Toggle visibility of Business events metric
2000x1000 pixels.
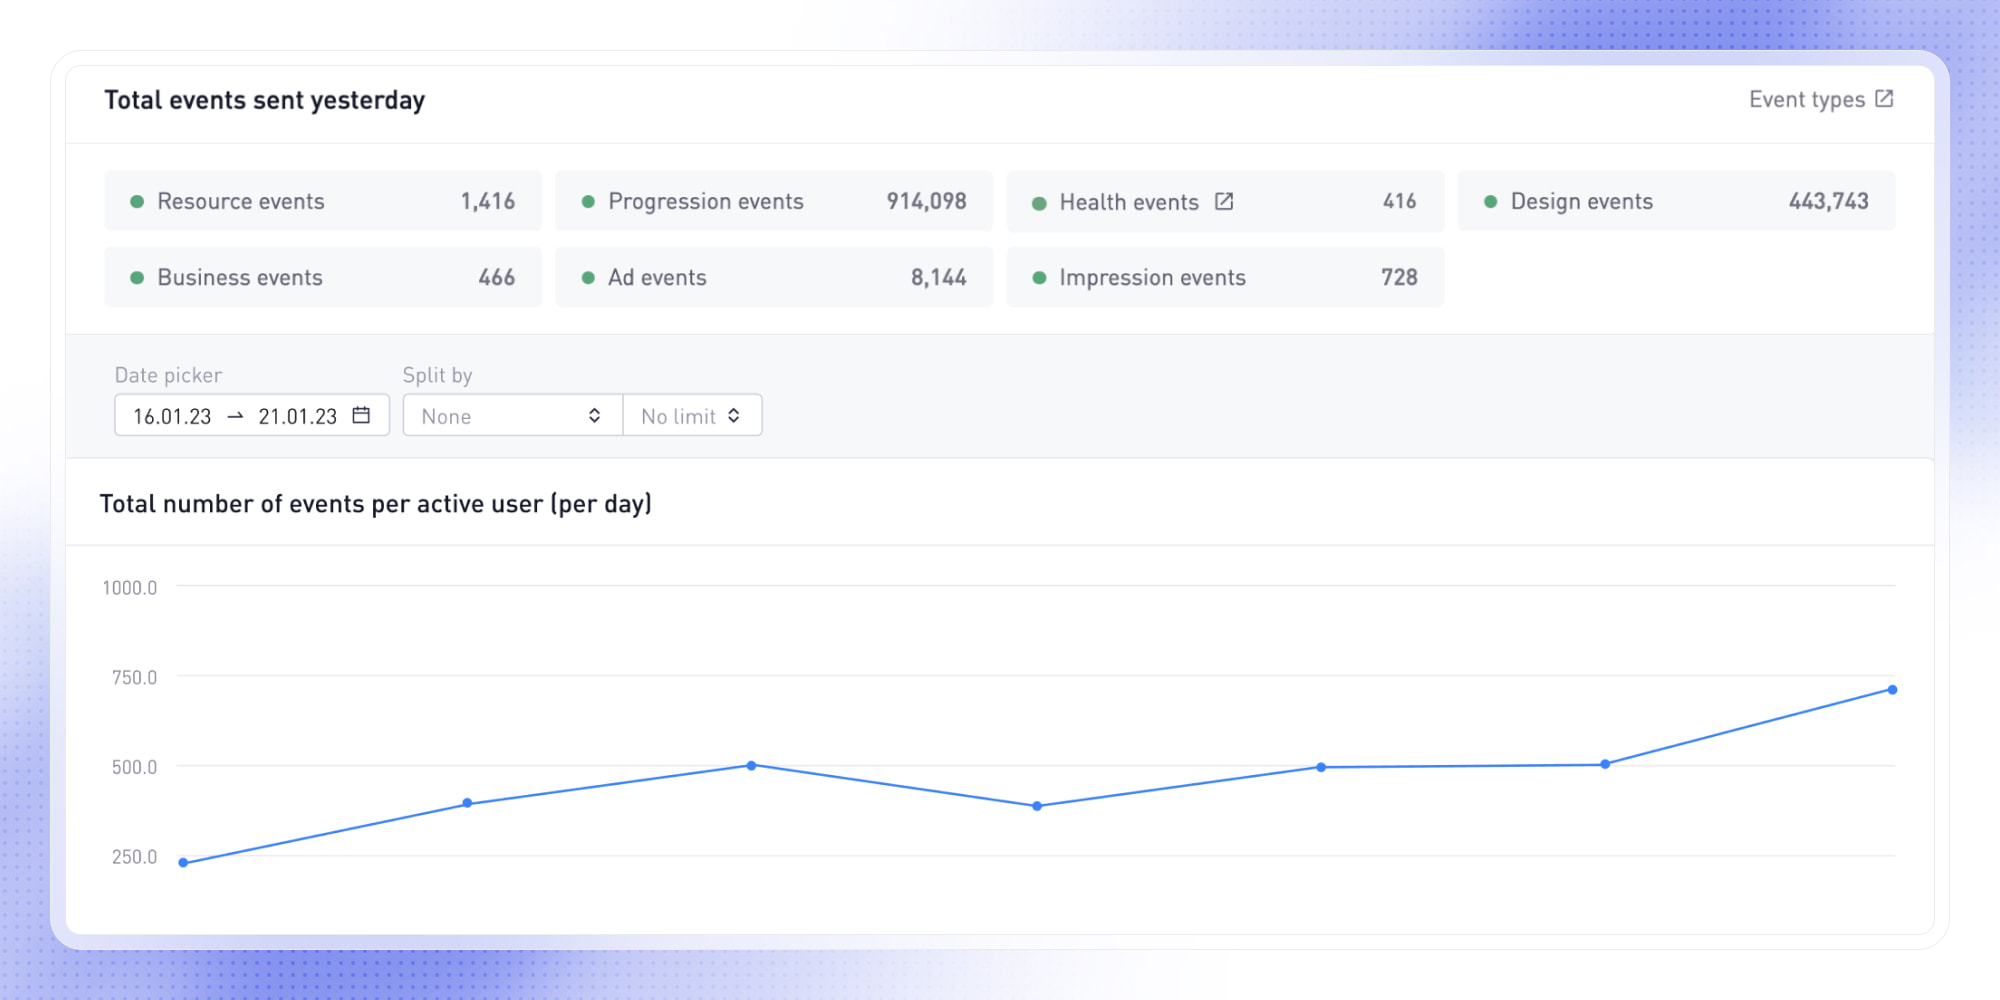137,277
